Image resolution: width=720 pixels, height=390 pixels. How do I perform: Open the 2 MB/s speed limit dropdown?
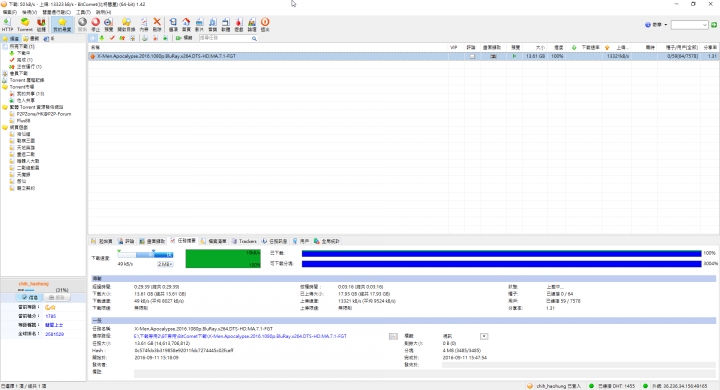click(x=165, y=264)
